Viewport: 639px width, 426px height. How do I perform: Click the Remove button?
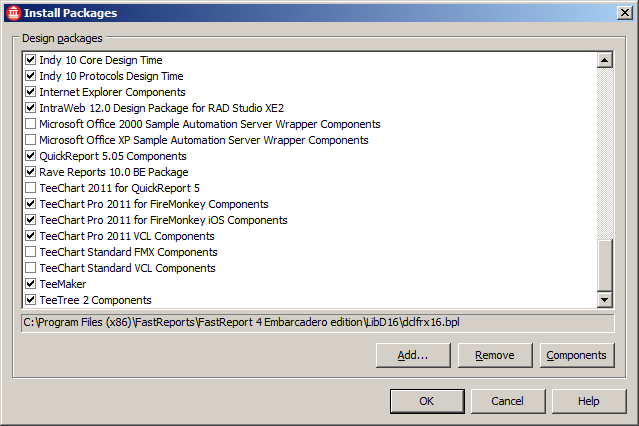pyautogui.click(x=495, y=355)
